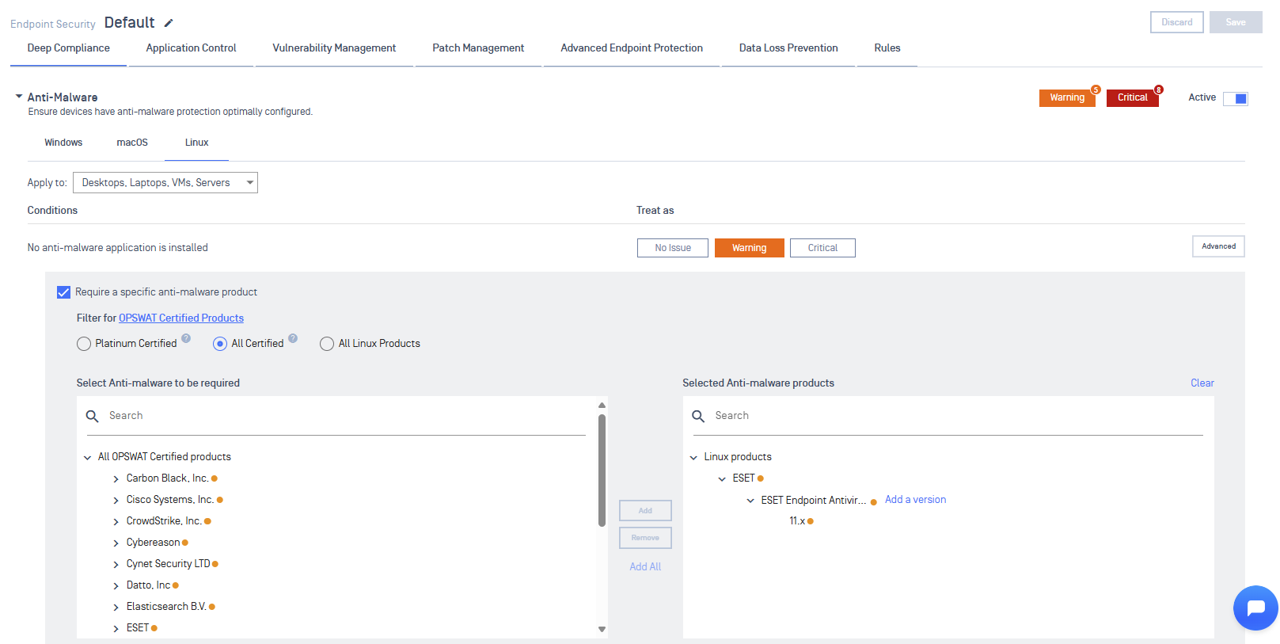This screenshot has height=644, width=1280.
Task: Open the Apply to device types dropdown
Action: click(x=165, y=183)
